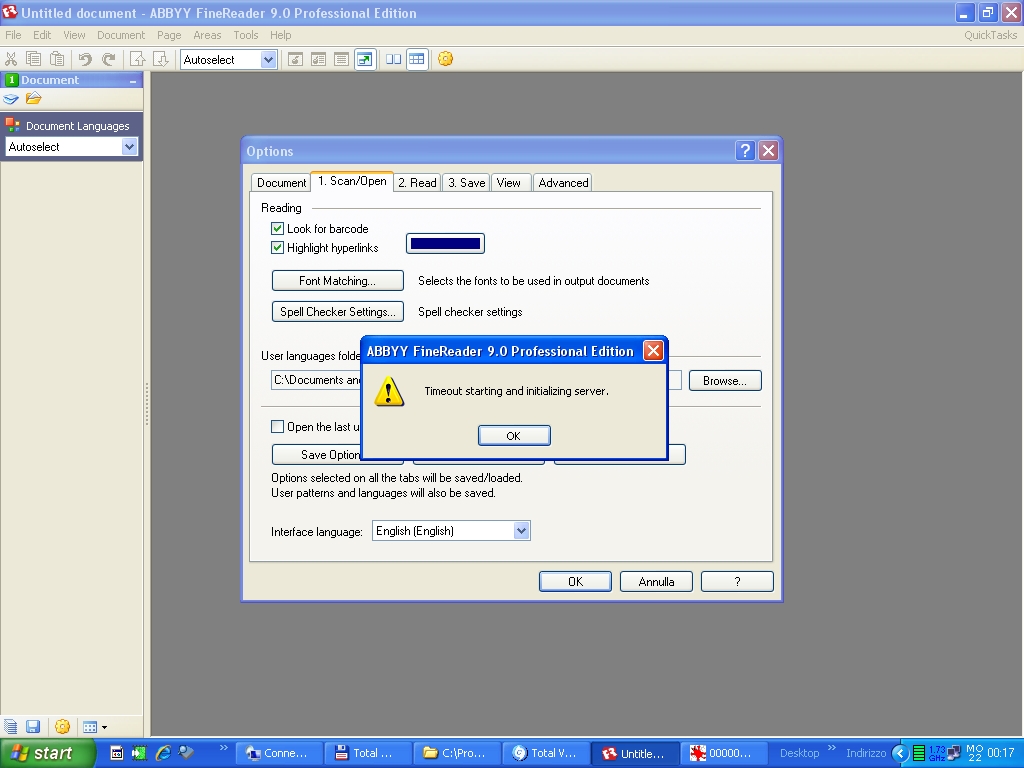Close the ABBYY FineReader warning popup
This screenshot has width=1024, height=768.
click(653, 351)
